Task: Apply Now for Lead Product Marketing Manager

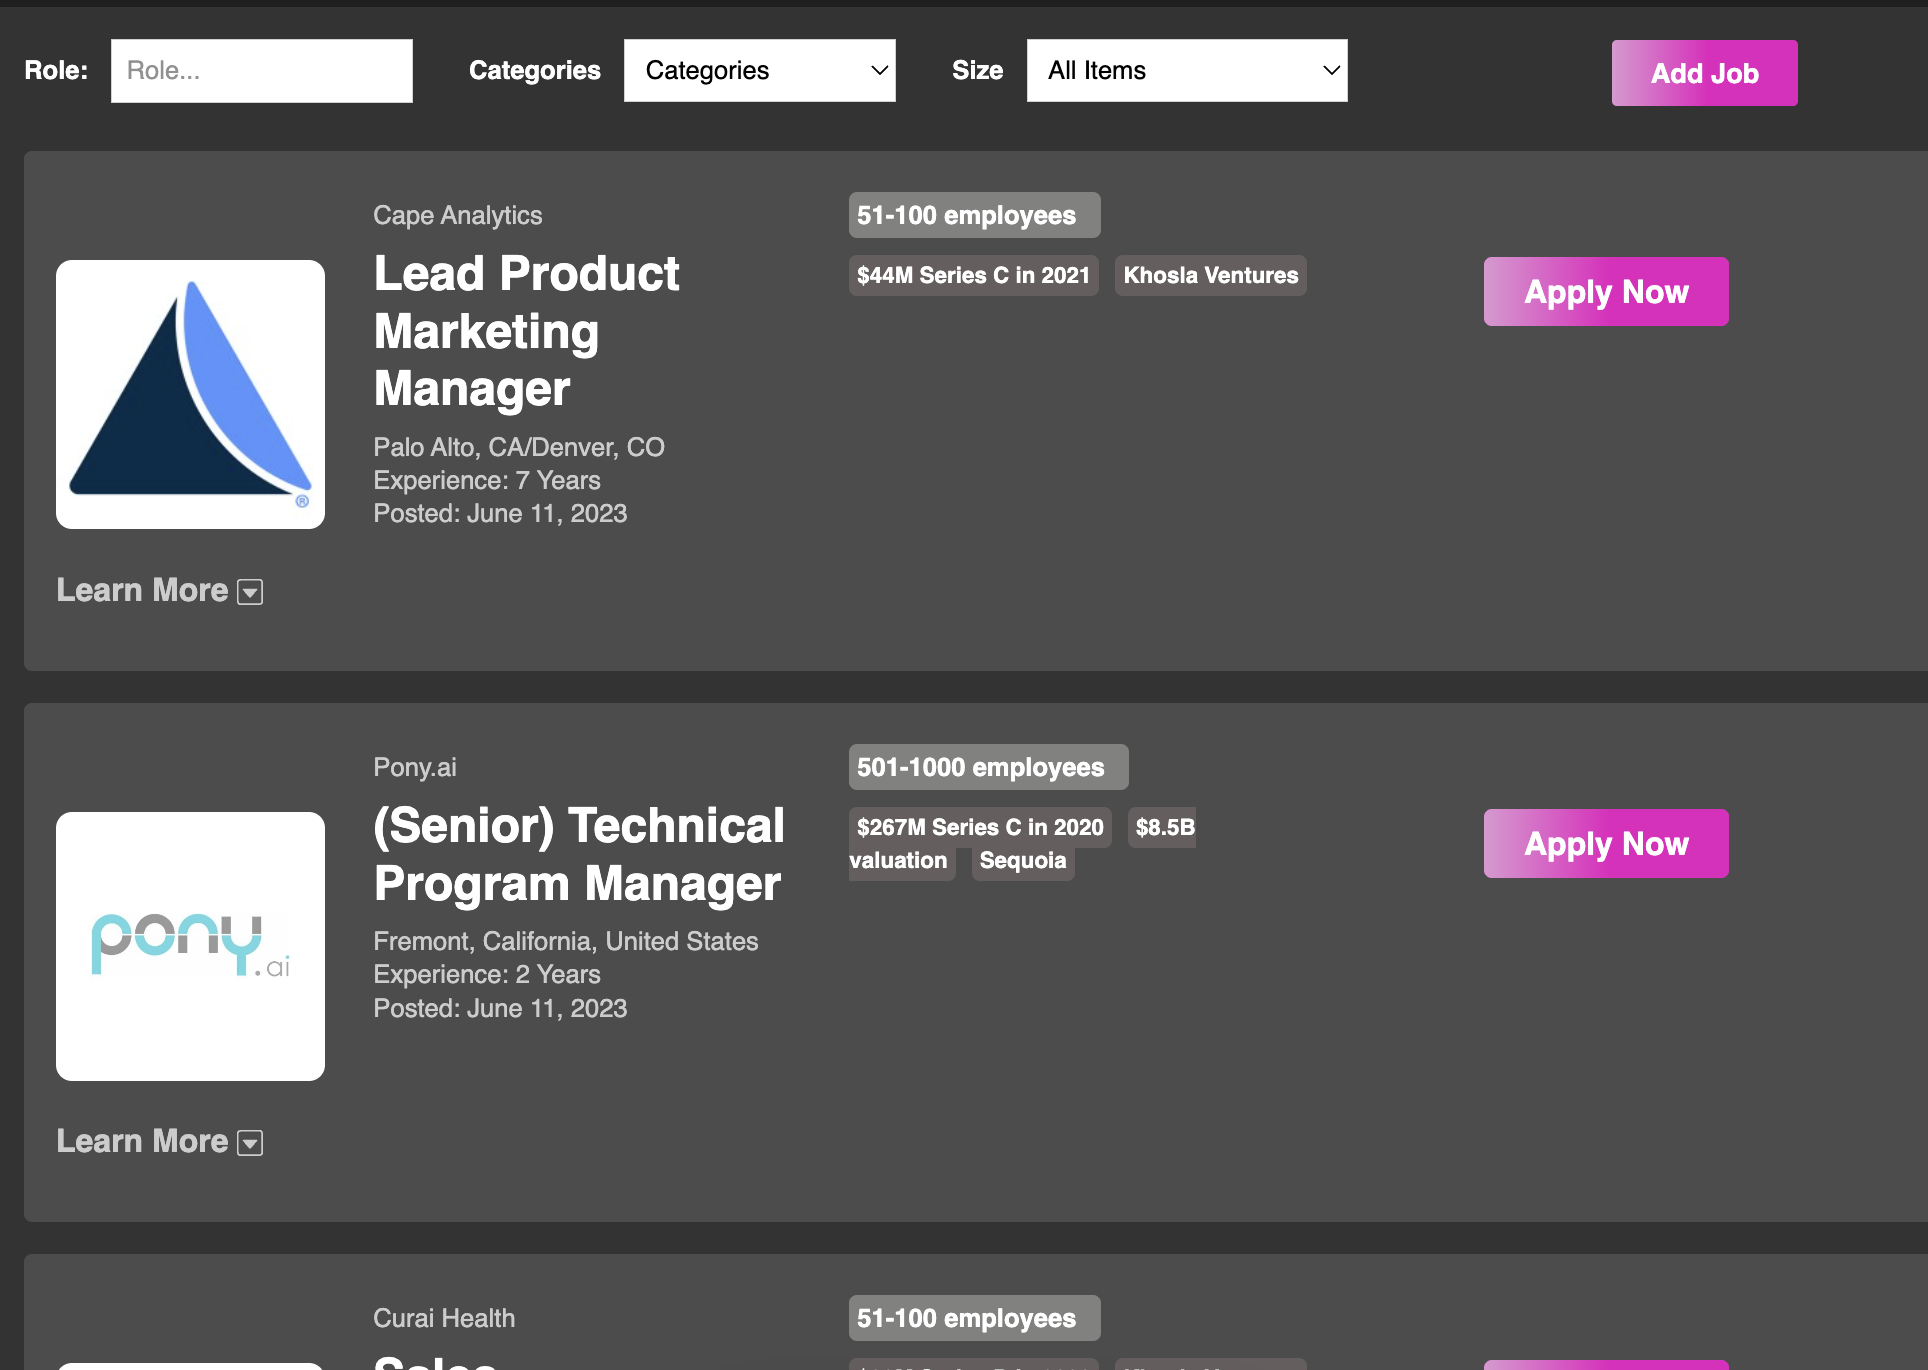Action: click(1606, 291)
